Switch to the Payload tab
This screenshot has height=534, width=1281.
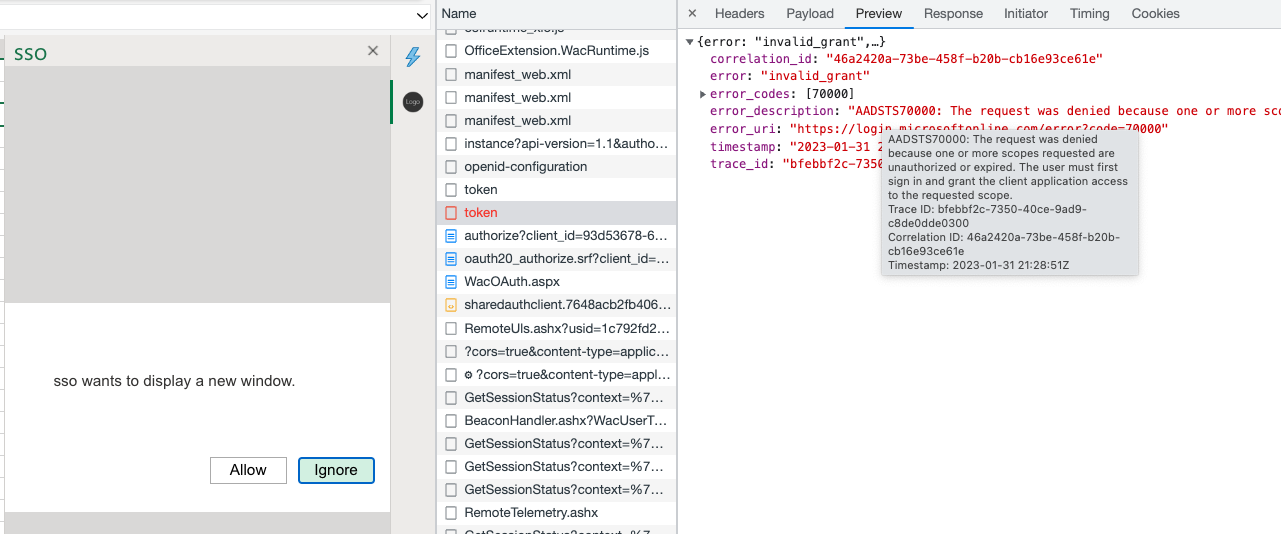coord(810,14)
